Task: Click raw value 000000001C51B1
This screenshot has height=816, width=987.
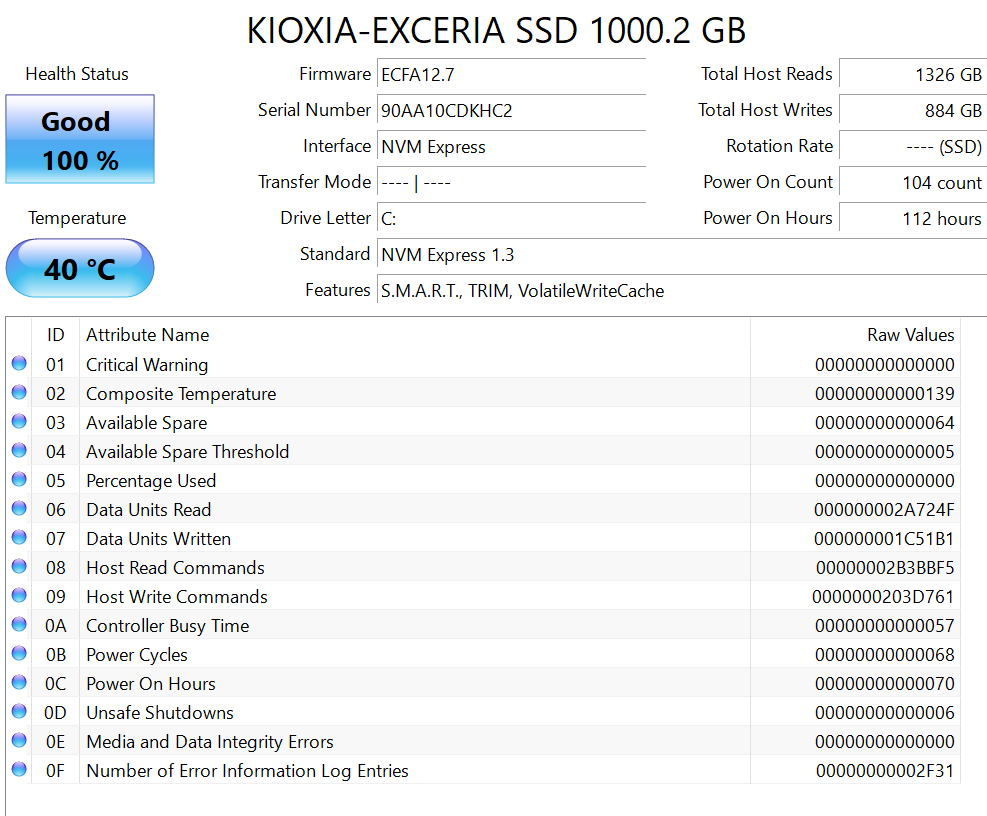Action: [x=884, y=538]
